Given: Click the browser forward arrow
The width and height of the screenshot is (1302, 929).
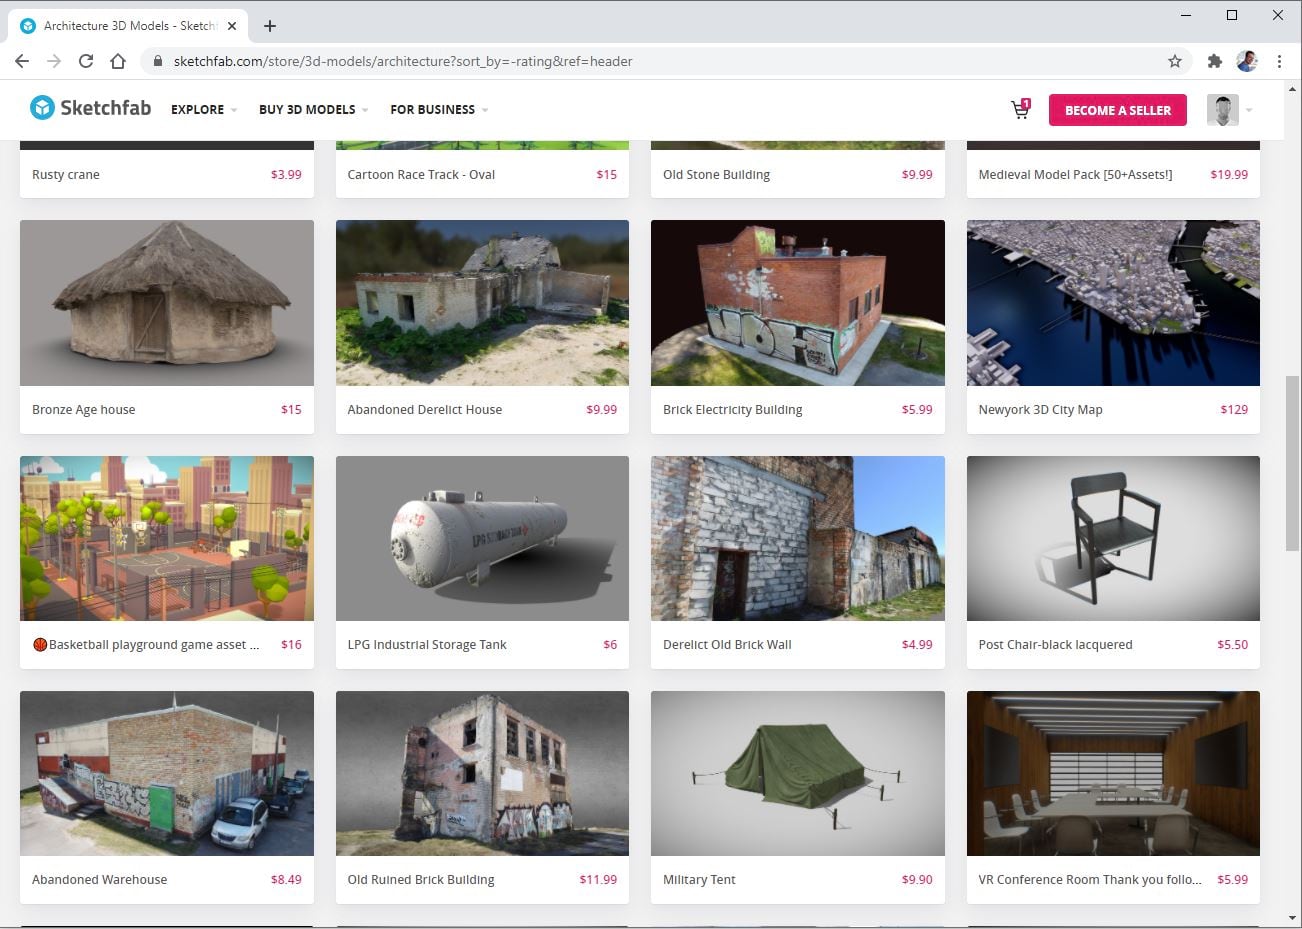Looking at the screenshot, I should (x=54, y=61).
